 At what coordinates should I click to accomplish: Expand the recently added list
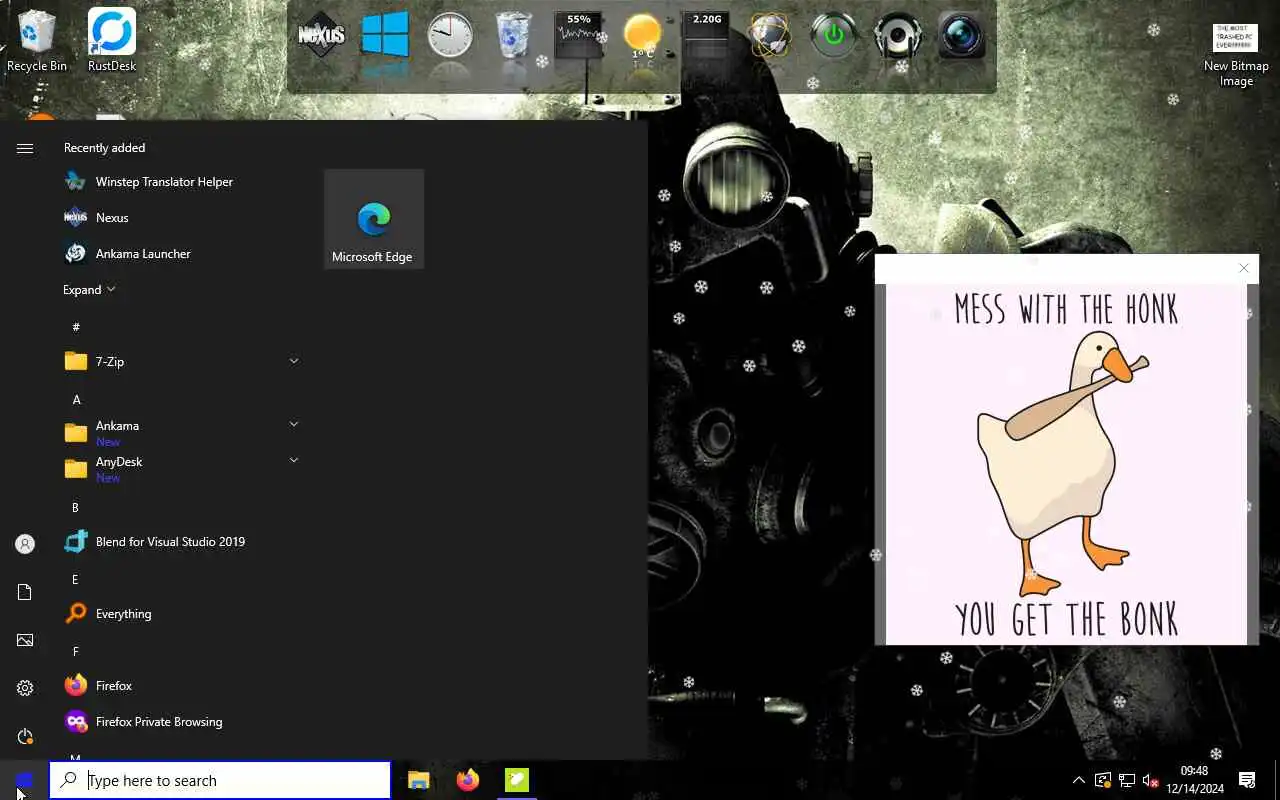click(89, 290)
